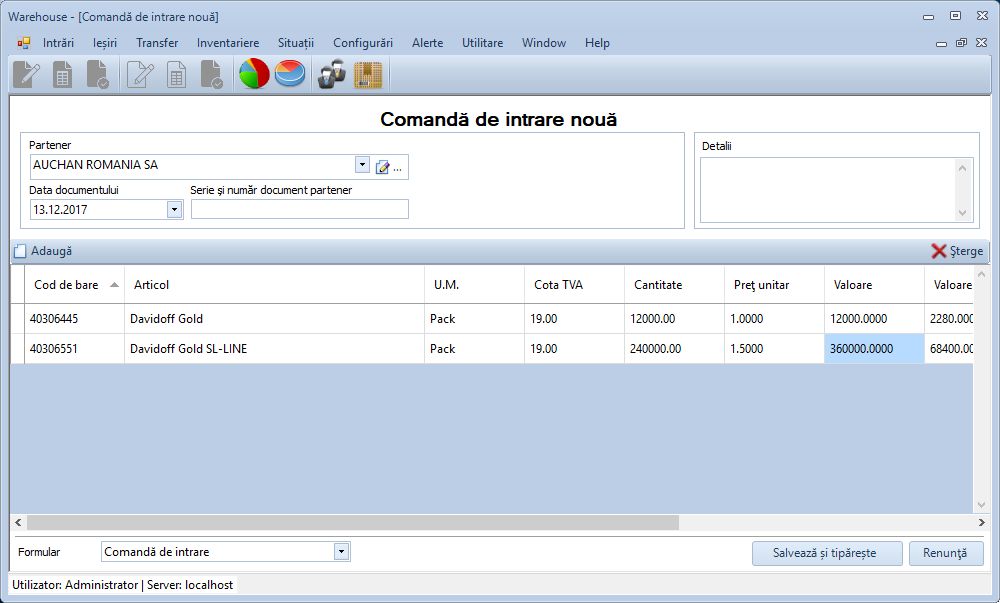Viewport: 1000px width, 603px height.
Task: Click the first pencil-document toolbar icon
Action: point(26,75)
